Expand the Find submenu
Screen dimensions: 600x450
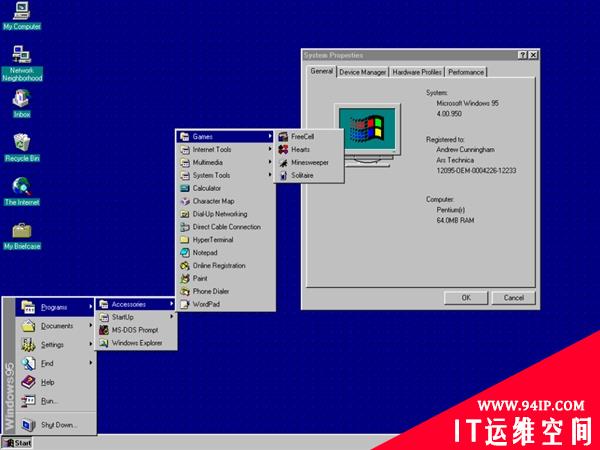[x=55, y=364]
